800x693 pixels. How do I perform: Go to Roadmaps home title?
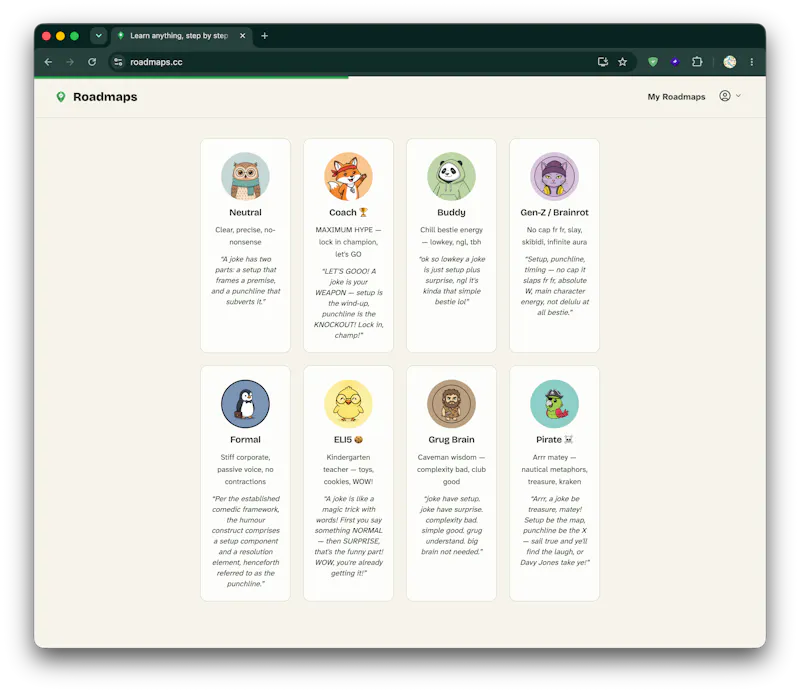coord(105,96)
